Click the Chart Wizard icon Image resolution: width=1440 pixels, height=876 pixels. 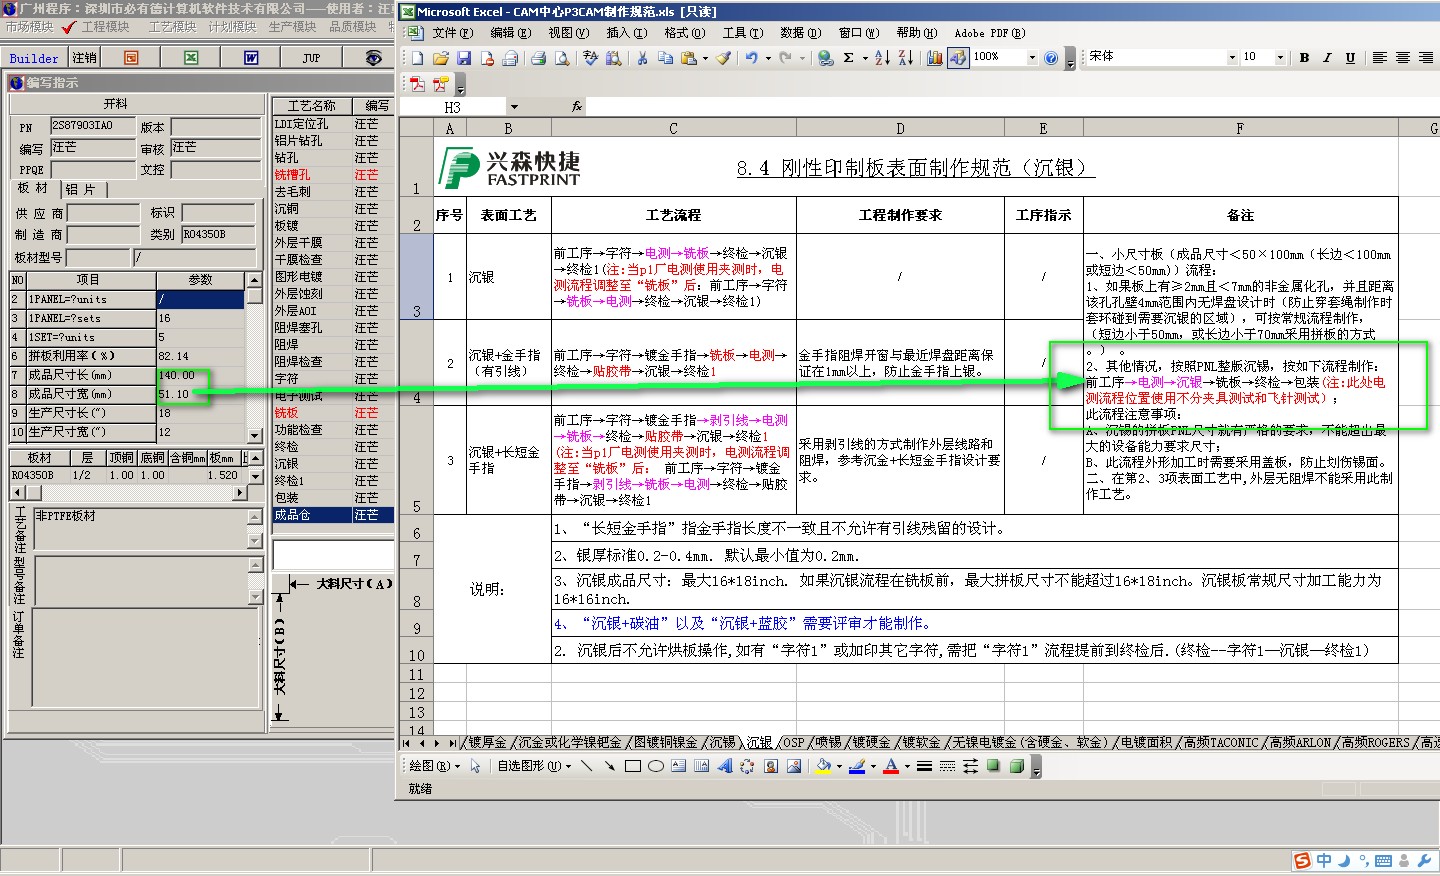(x=935, y=58)
